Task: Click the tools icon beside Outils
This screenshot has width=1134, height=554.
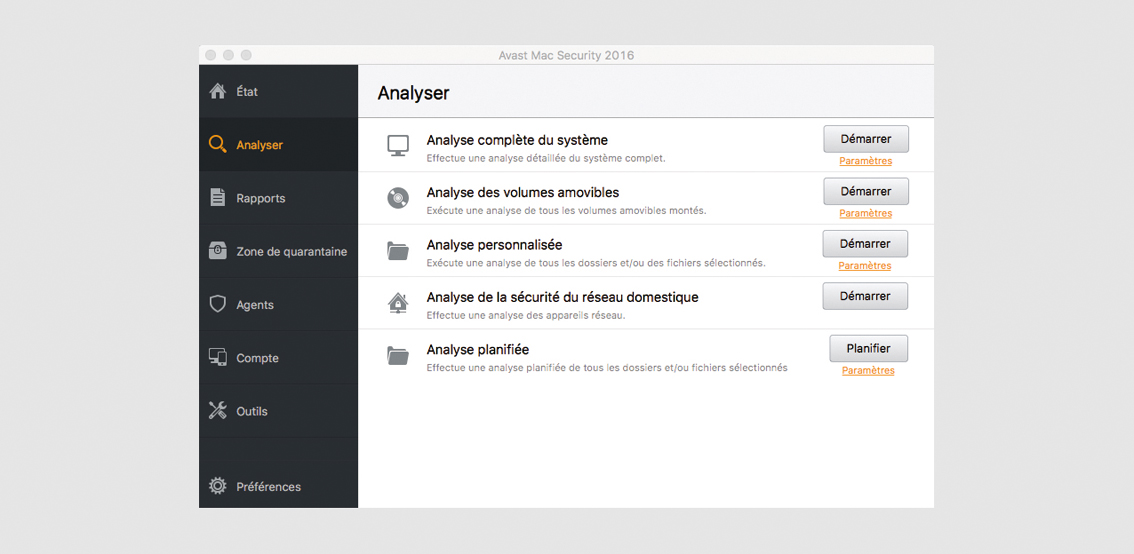Action: pos(218,410)
